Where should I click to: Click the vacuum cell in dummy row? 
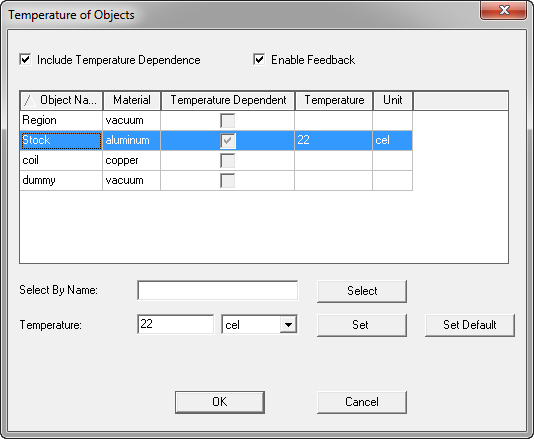click(131, 181)
